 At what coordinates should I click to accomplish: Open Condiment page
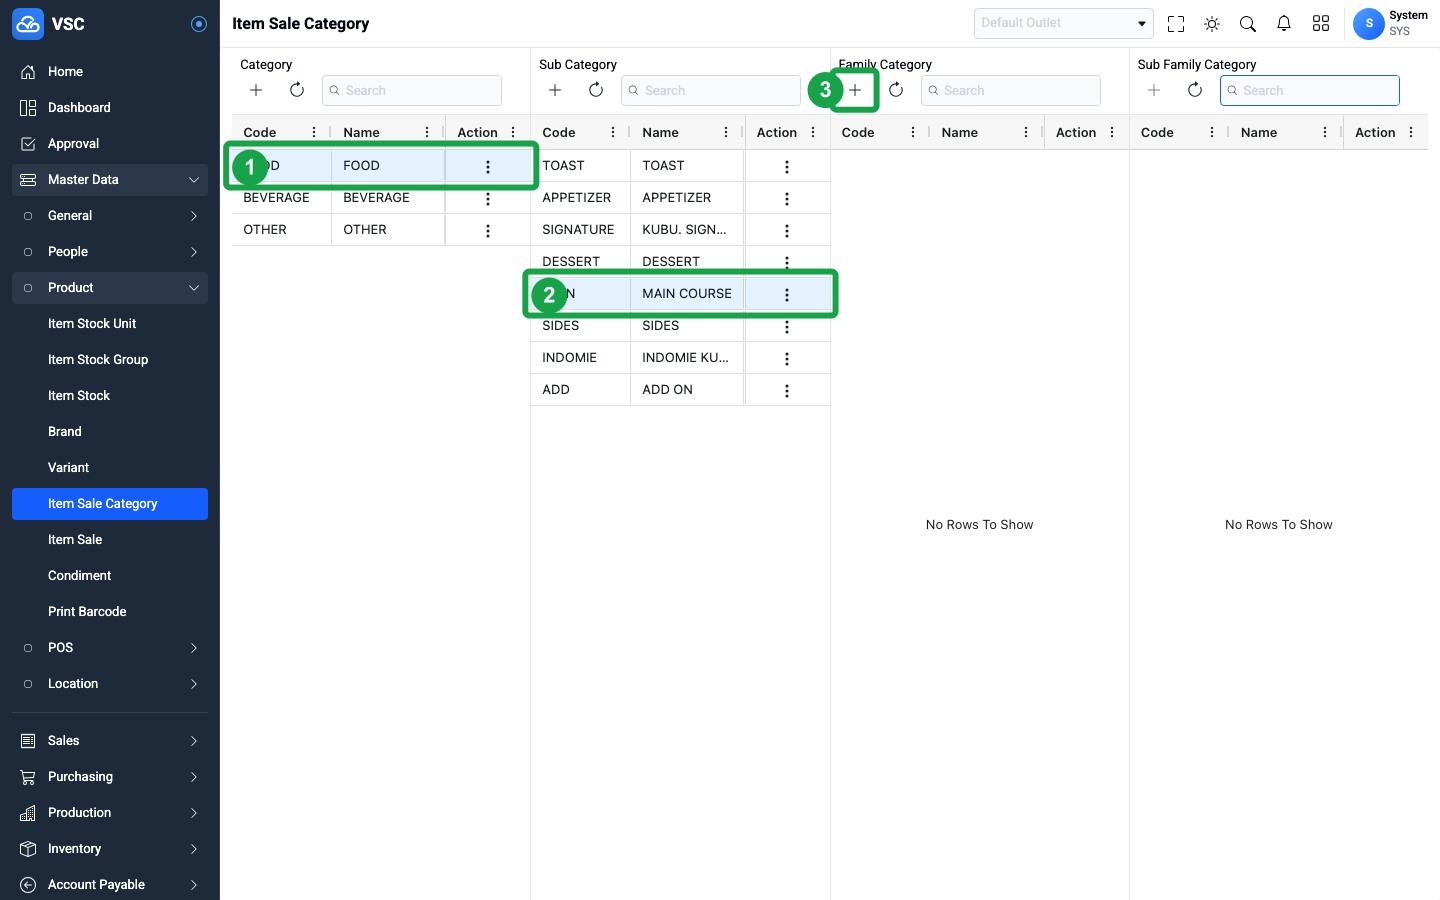[x=110, y=576]
